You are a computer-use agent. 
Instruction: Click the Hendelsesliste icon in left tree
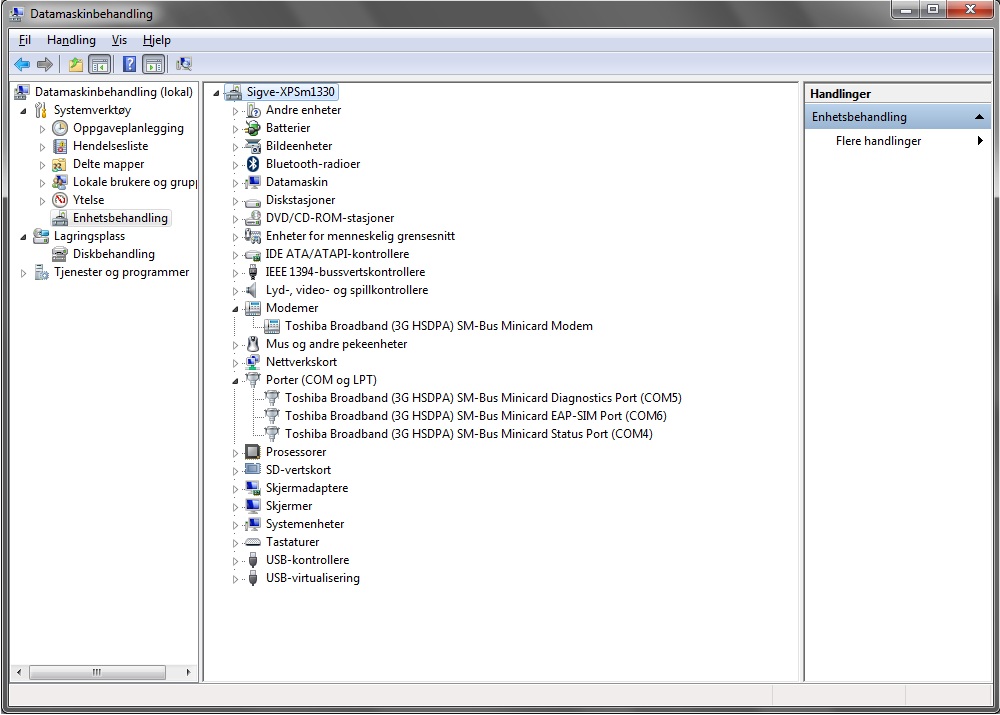coord(60,146)
